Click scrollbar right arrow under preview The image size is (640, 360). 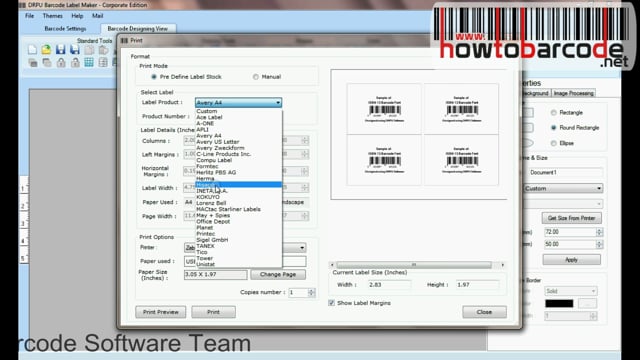pos(502,265)
